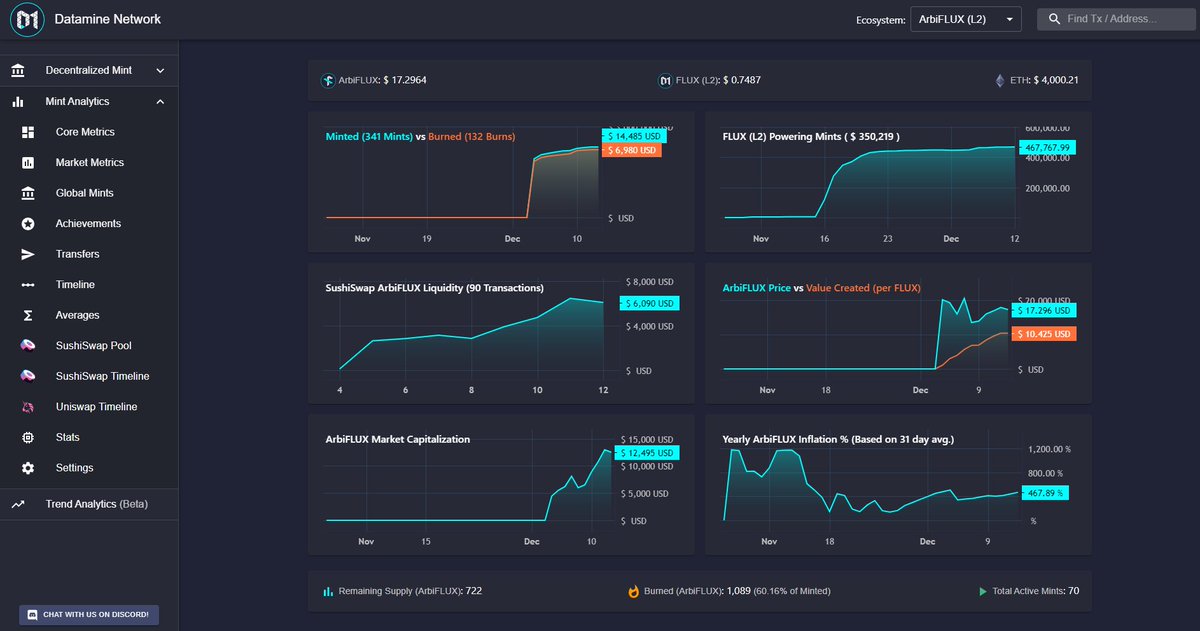Click the orange $ 6,980 USD burned tag

[x=632, y=150]
